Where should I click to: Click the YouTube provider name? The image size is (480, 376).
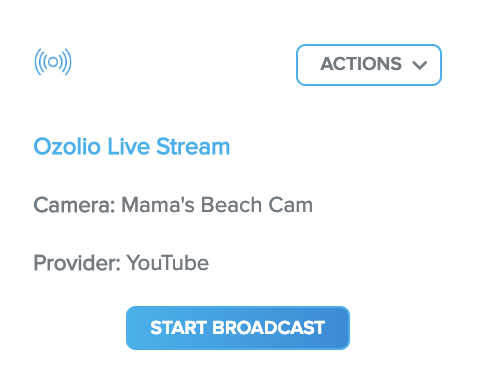tap(168, 263)
